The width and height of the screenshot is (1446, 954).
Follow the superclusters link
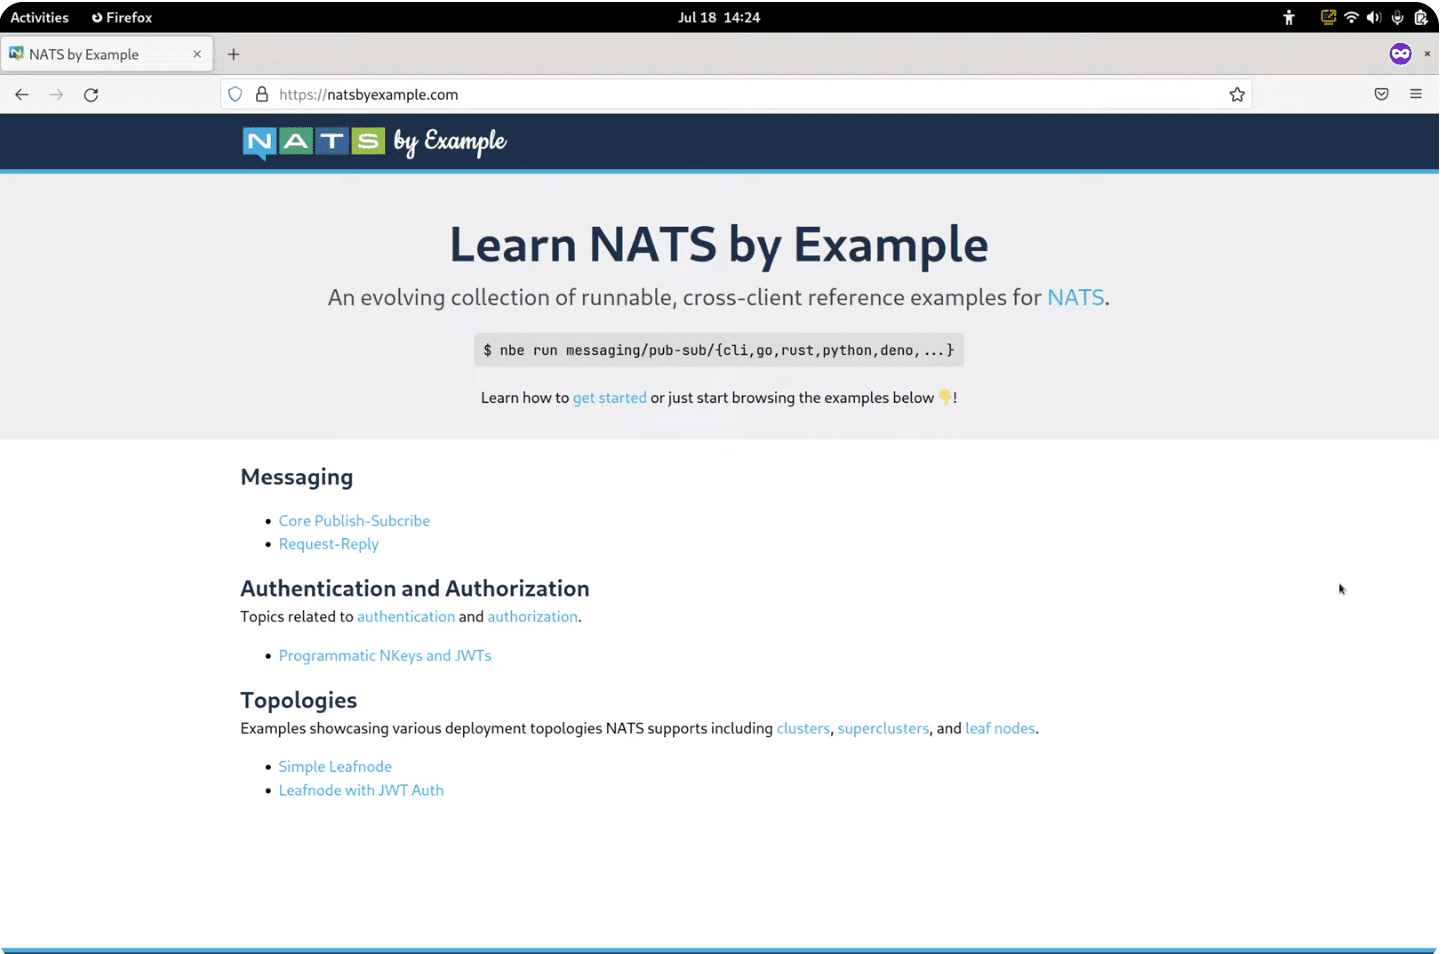pyautogui.click(x=883, y=728)
